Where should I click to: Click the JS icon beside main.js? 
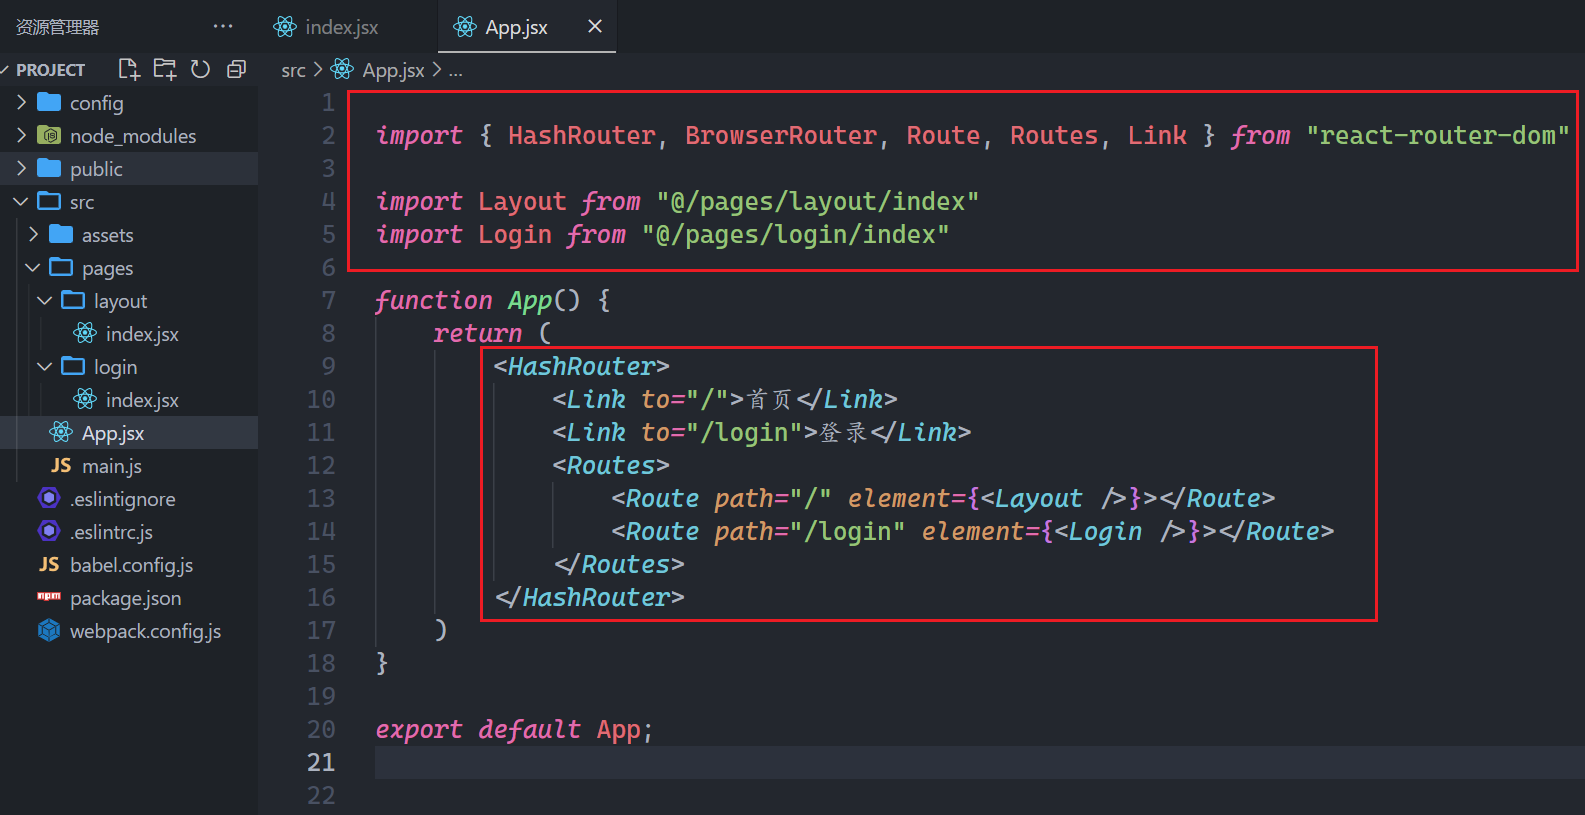click(x=61, y=465)
